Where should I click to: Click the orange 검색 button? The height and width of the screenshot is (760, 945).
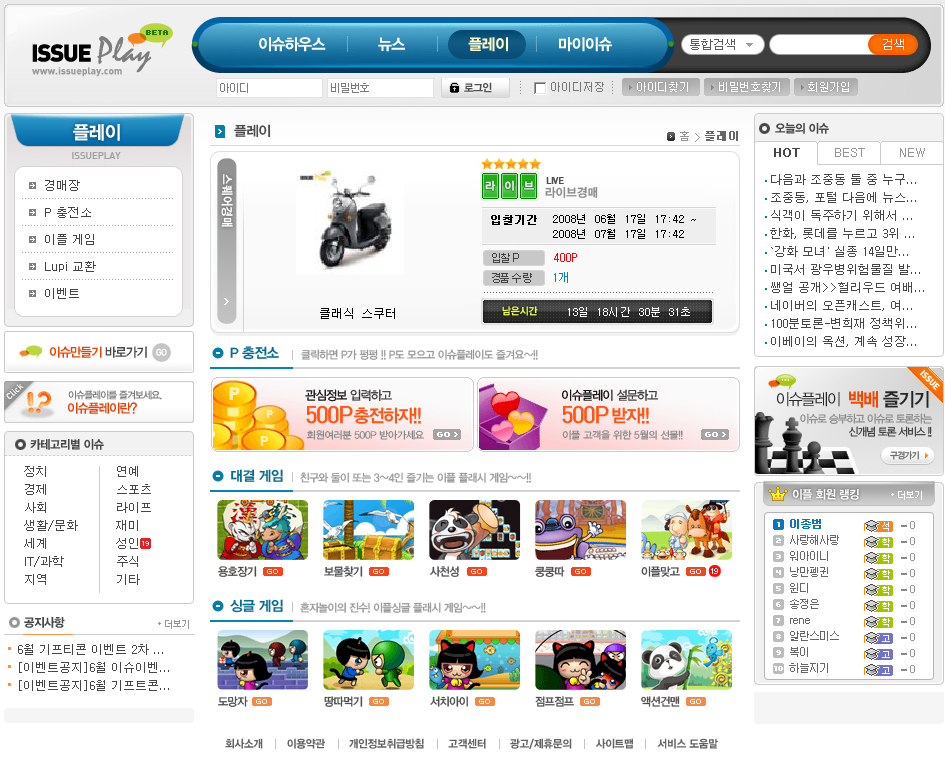pos(893,44)
